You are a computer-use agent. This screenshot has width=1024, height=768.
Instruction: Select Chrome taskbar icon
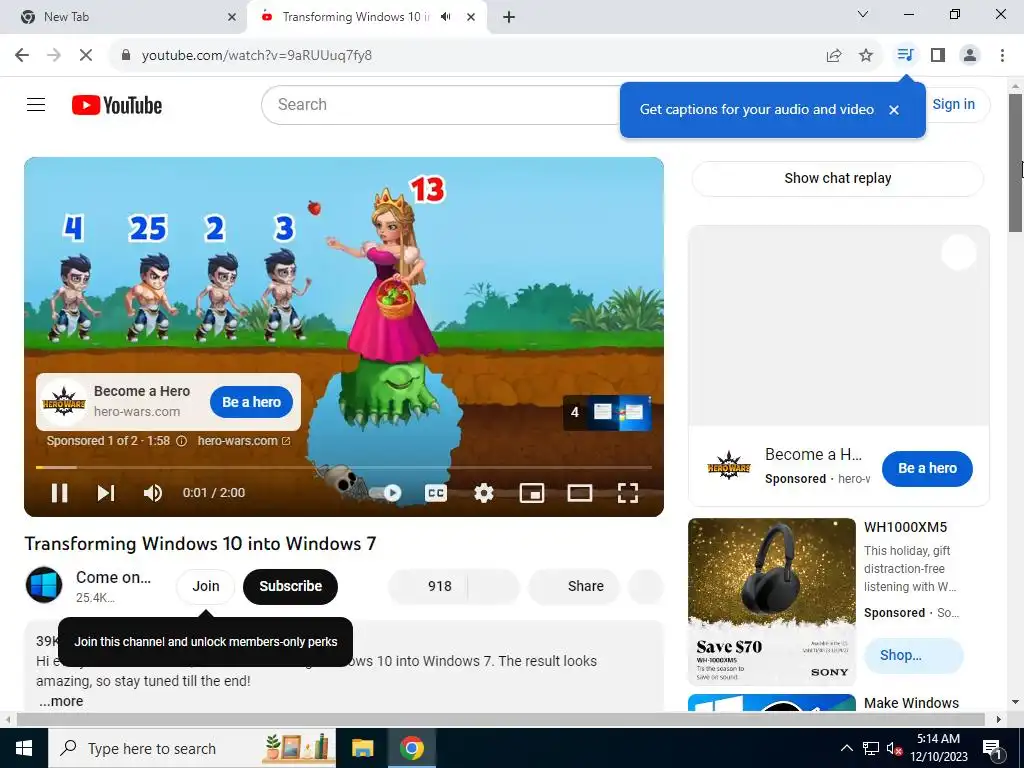[412, 748]
